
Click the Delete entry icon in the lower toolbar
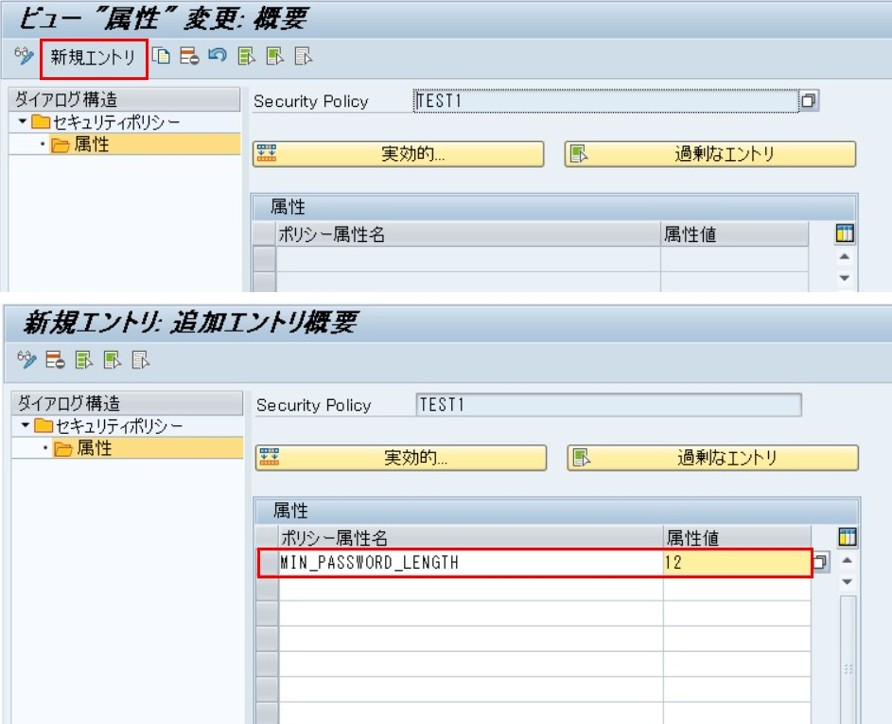[56, 360]
